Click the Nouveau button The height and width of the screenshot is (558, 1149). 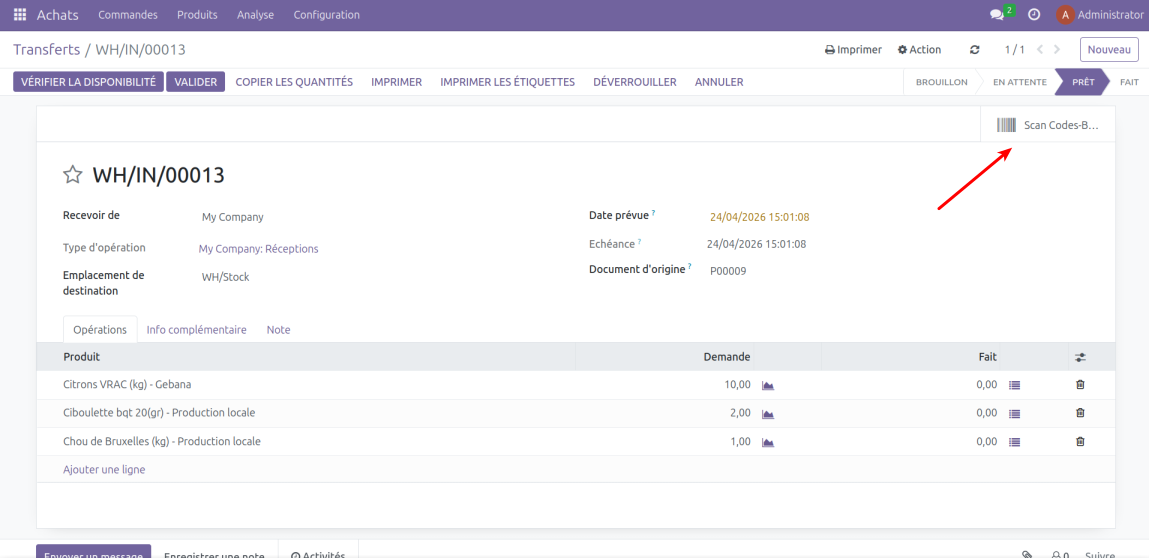click(x=1109, y=50)
